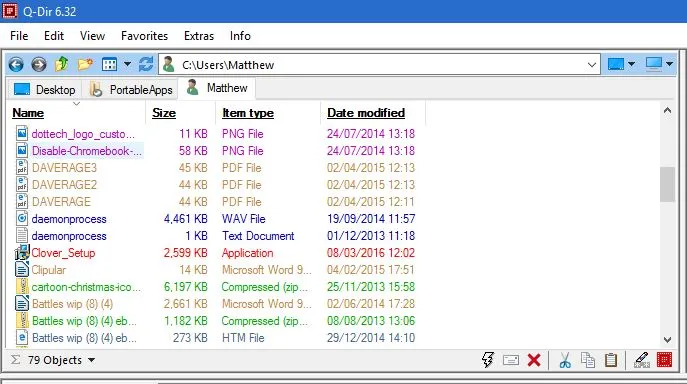The width and height of the screenshot is (687, 384).
Task: Select the DAVERAGE2 PDF file
Action: (64, 185)
